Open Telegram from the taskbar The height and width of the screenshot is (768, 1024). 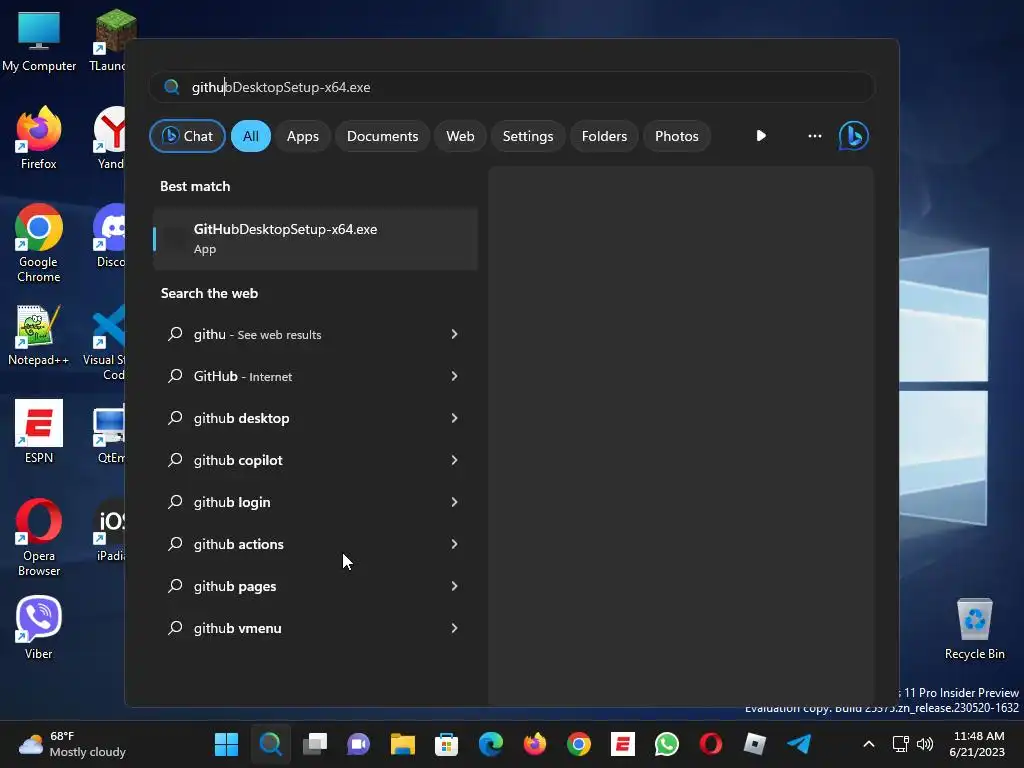(x=799, y=744)
